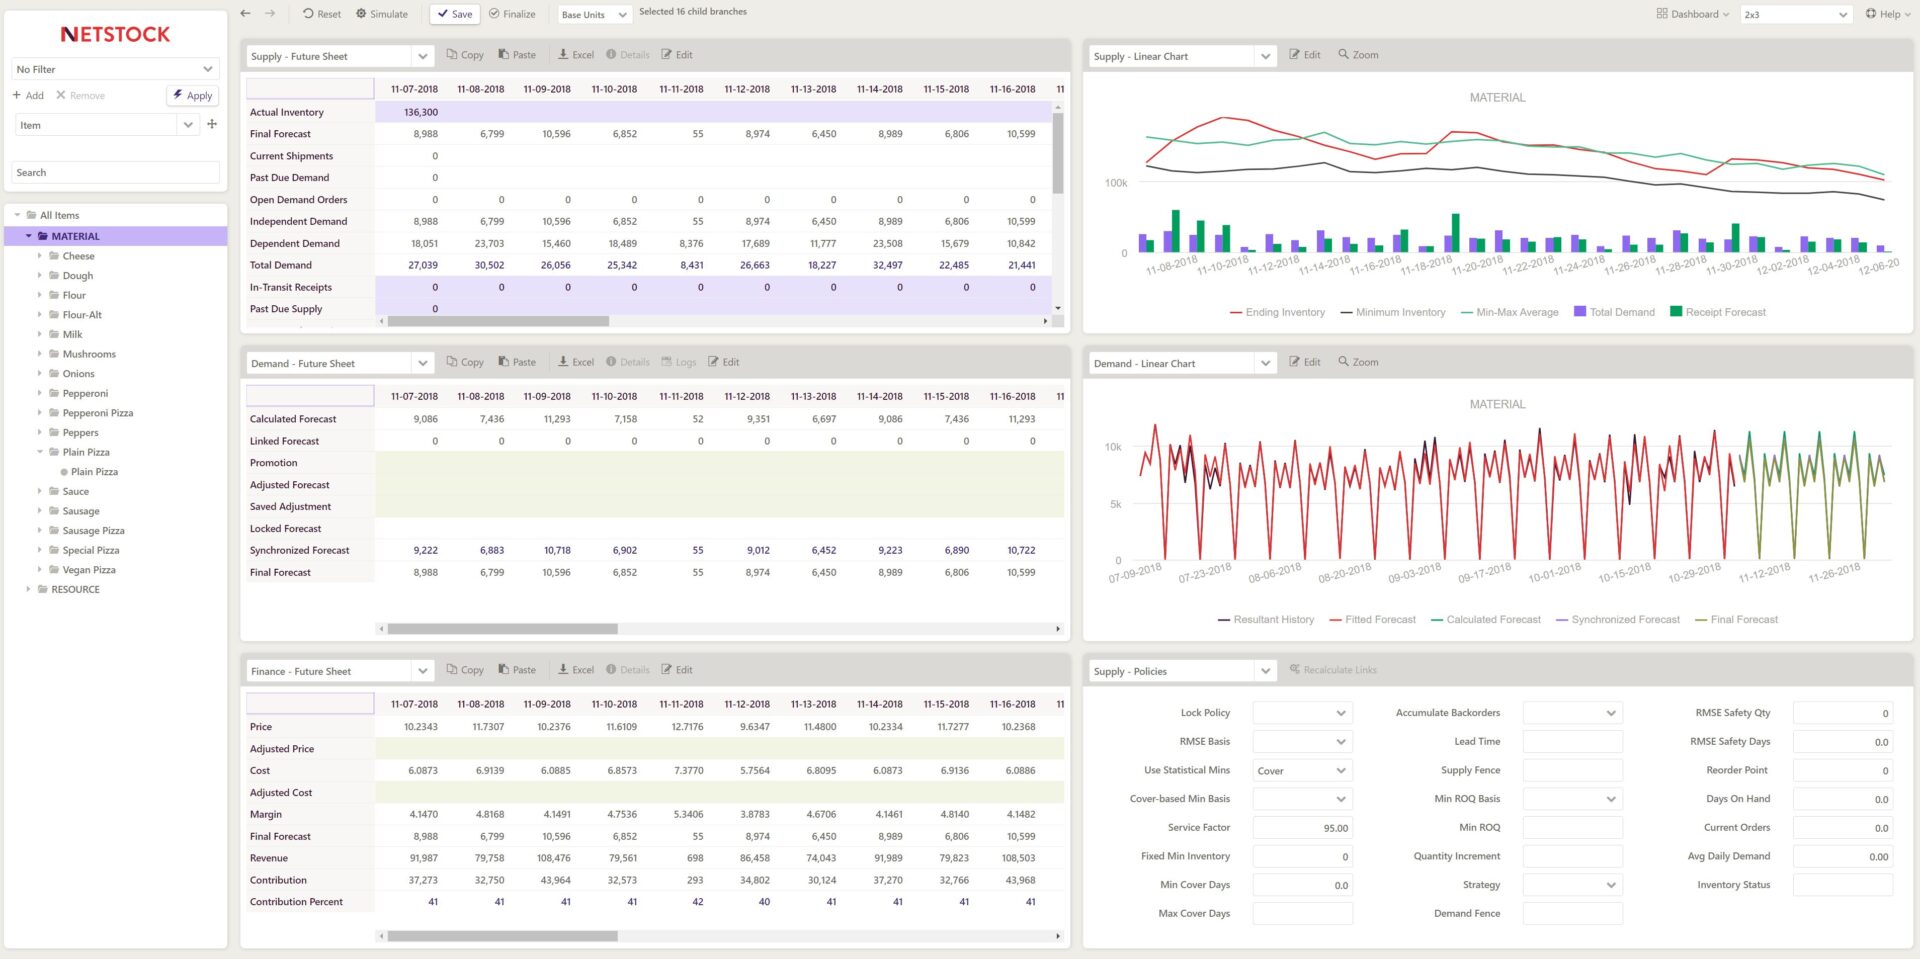This screenshot has height=959, width=1920.
Task: Click the plus icon next to the Item dropdown
Action: (212, 124)
